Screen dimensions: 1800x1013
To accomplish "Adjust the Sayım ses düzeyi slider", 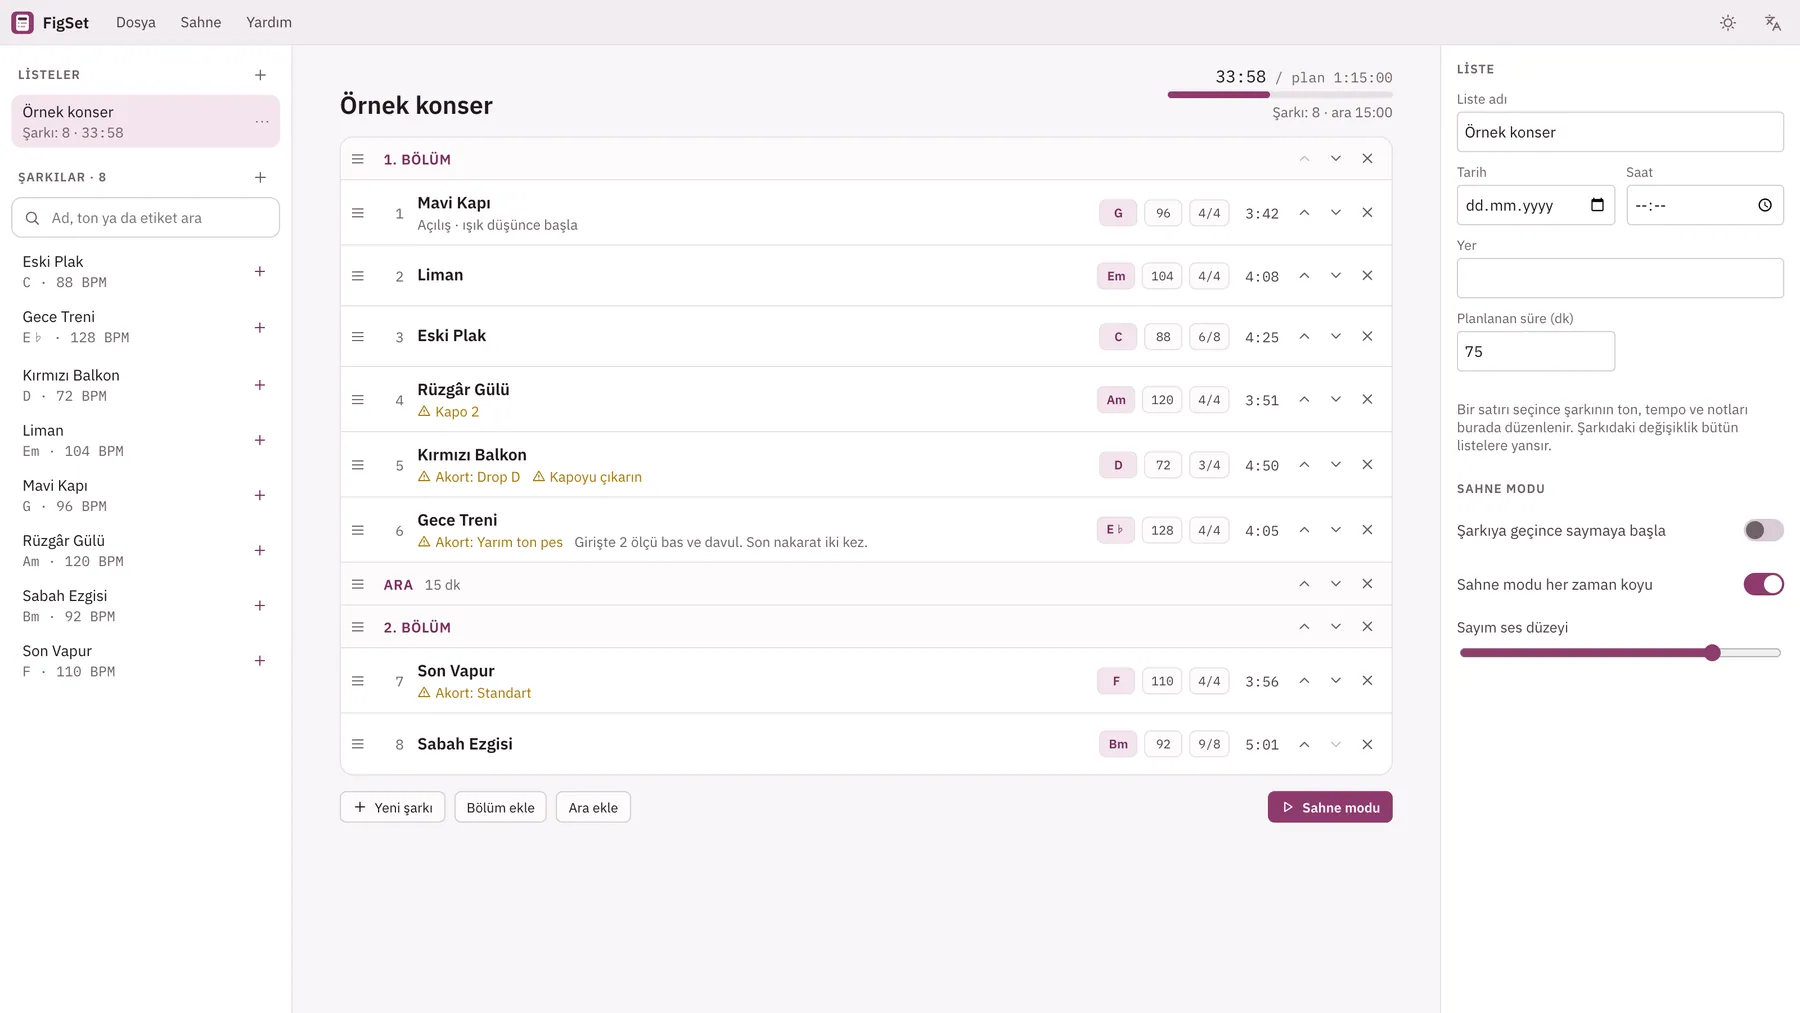I will [x=1620, y=653].
